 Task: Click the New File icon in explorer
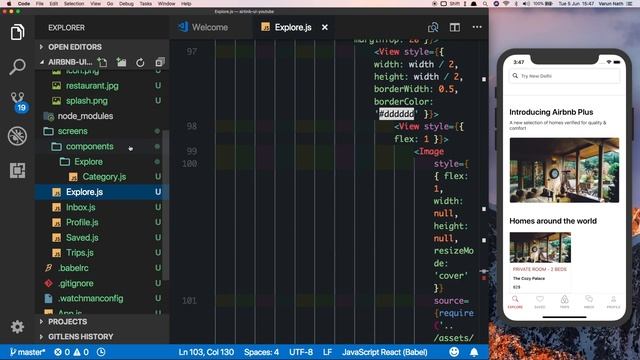tap(102, 62)
